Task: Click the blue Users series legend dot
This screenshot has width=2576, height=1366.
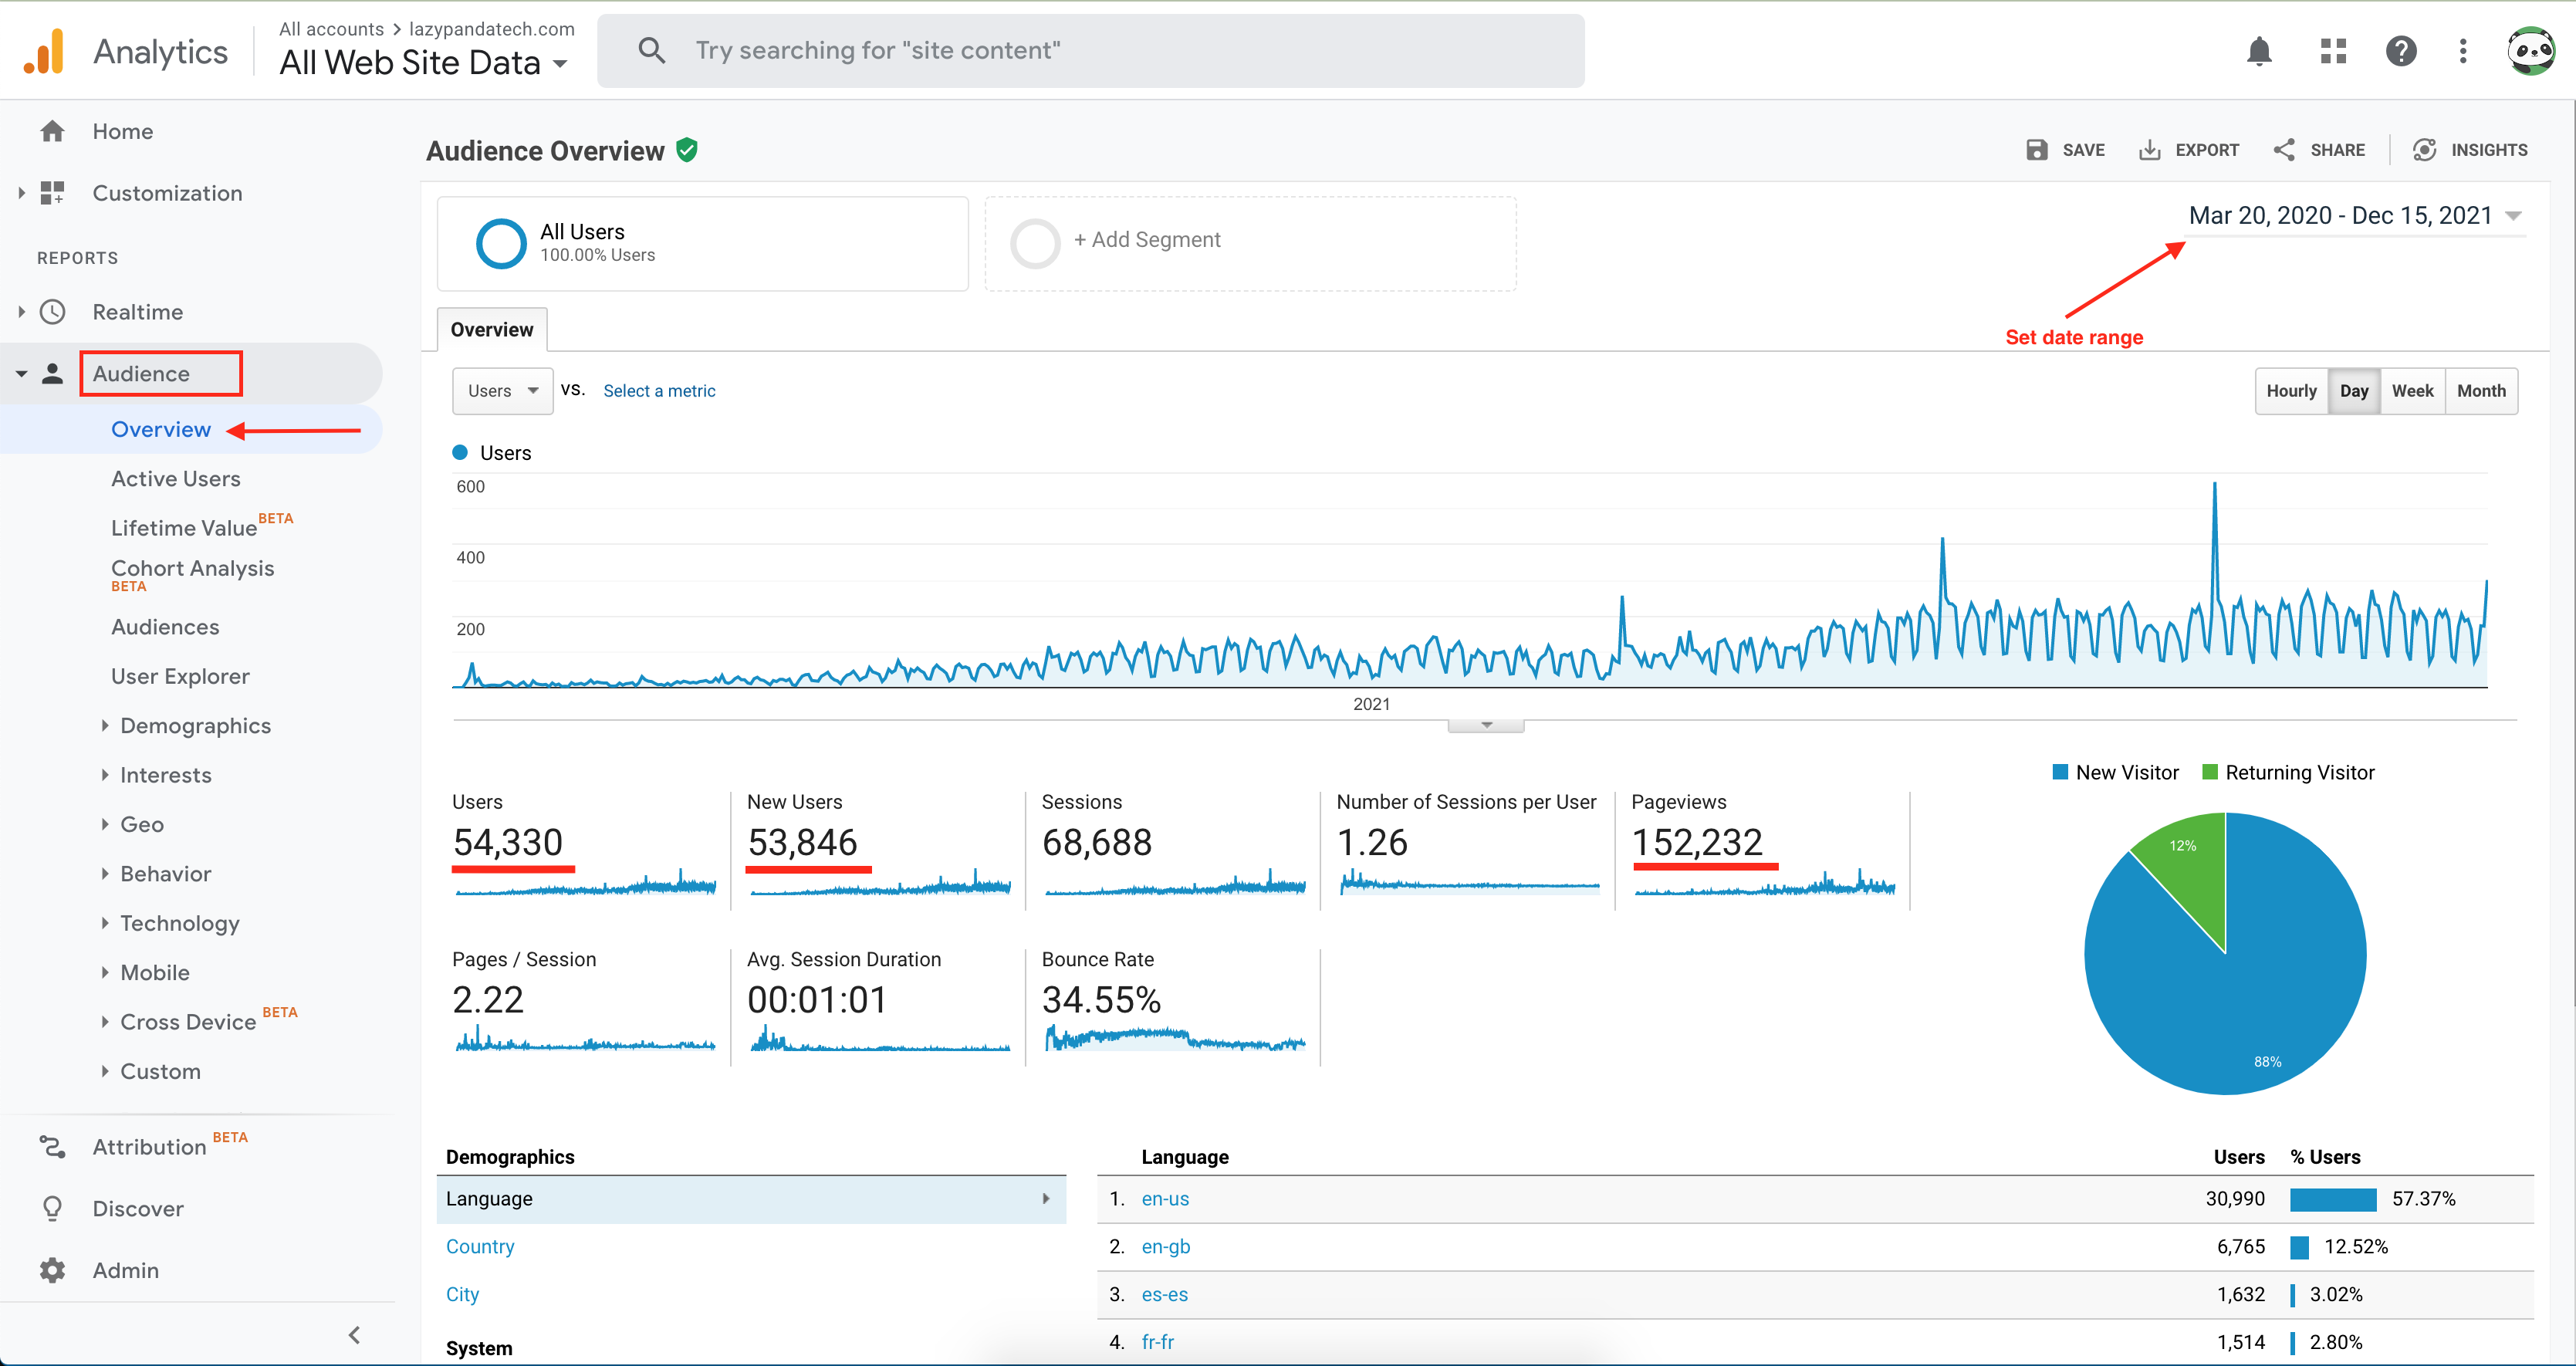Action: (x=460, y=453)
